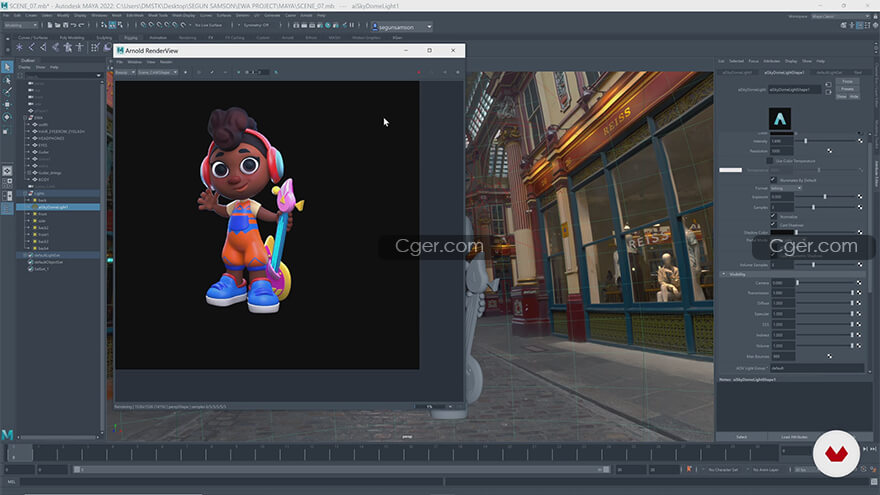The width and height of the screenshot is (880, 495).
Task: Select the Paint selection brush tool
Action: 7,92
